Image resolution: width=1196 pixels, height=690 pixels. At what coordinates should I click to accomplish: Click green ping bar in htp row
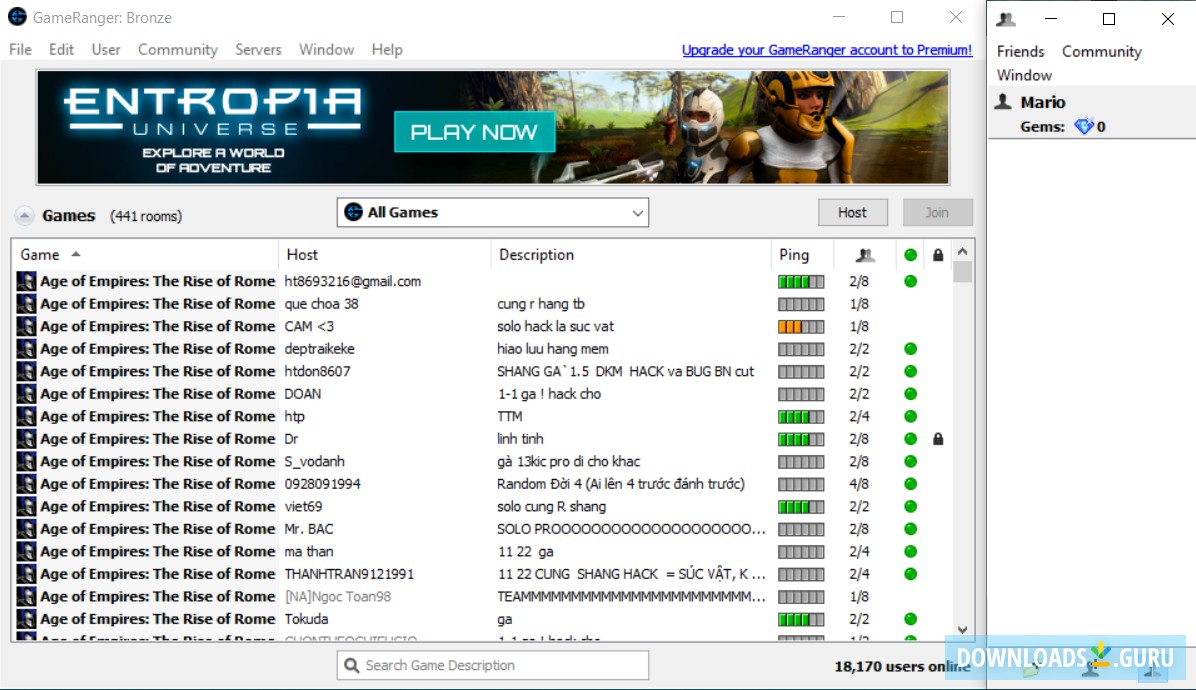pos(801,416)
